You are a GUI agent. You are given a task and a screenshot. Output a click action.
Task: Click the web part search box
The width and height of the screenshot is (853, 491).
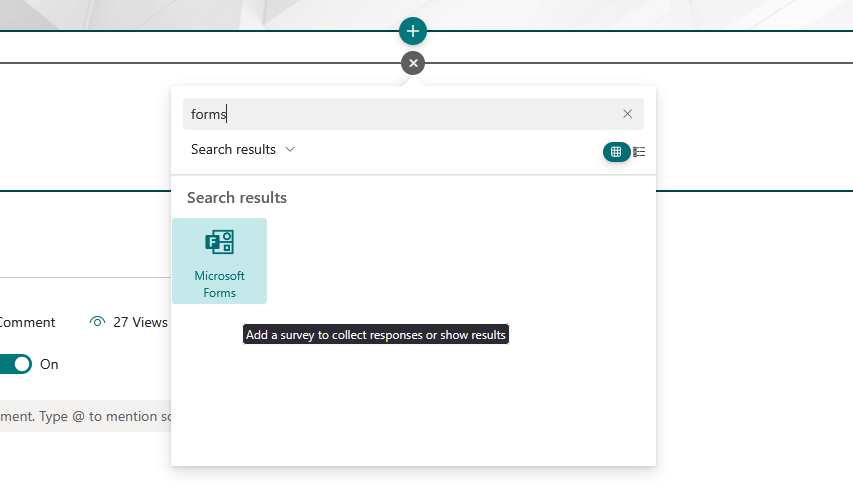(x=413, y=114)
